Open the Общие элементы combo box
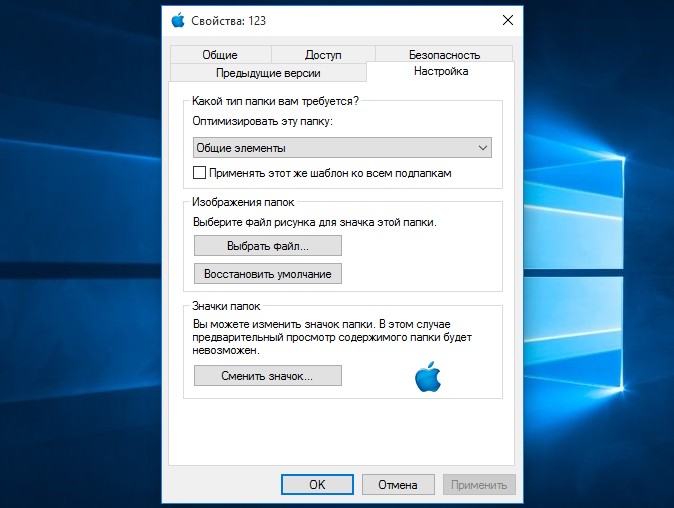This screenshot has height=508, width=674. tap(342, 148)
